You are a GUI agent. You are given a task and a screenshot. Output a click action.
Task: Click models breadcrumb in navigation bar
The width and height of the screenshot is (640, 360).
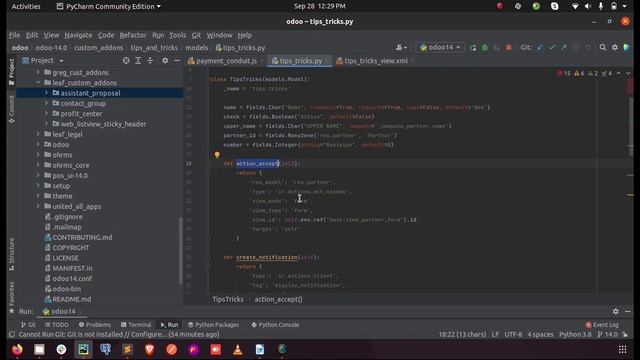(197, 48)
